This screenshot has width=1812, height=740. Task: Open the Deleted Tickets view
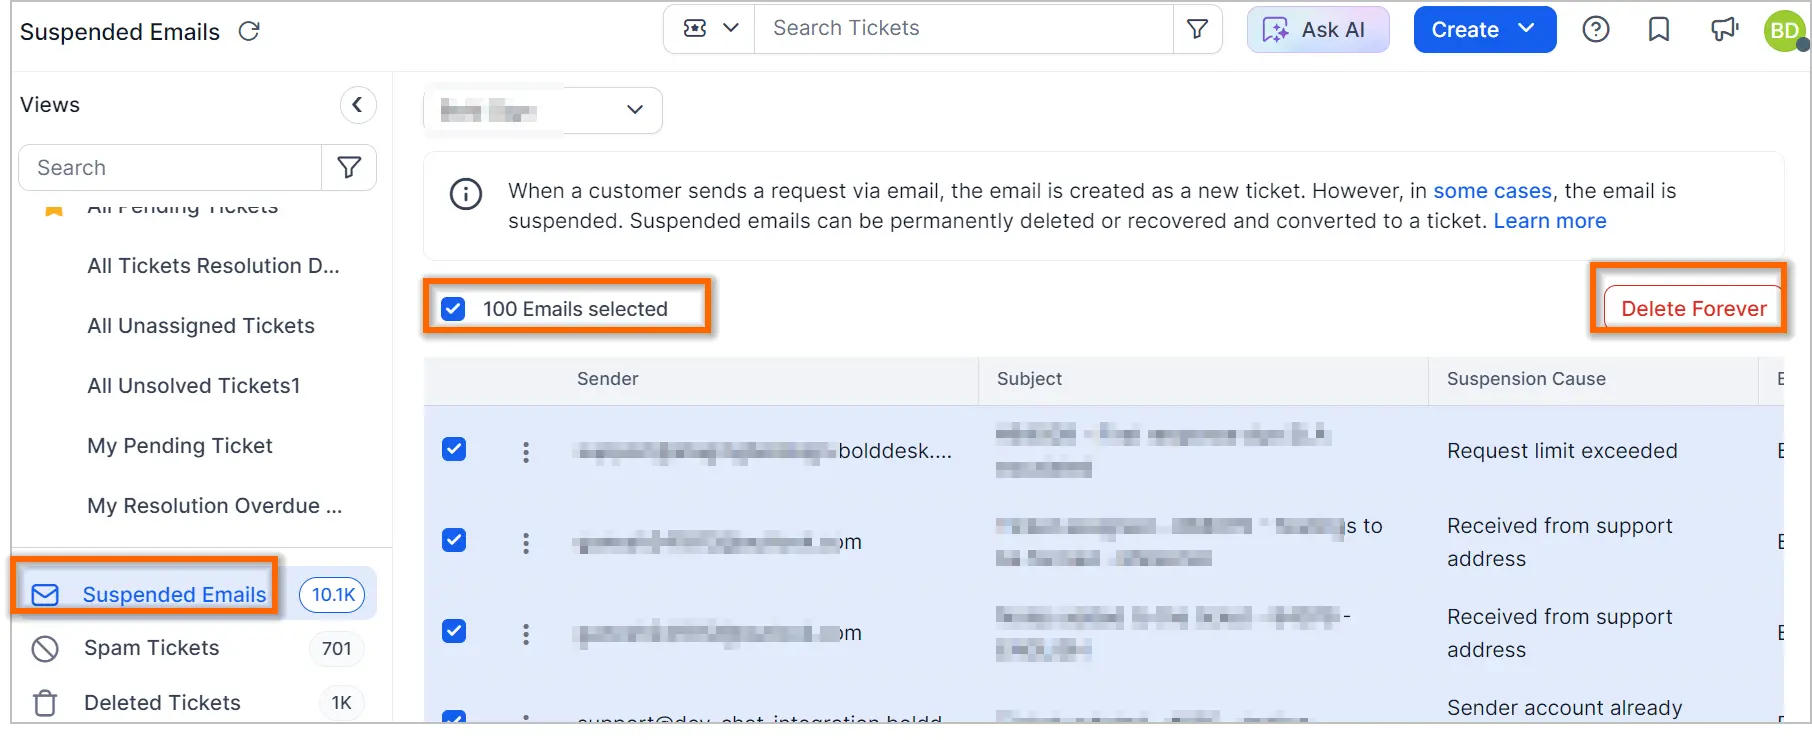click(162, 703)
